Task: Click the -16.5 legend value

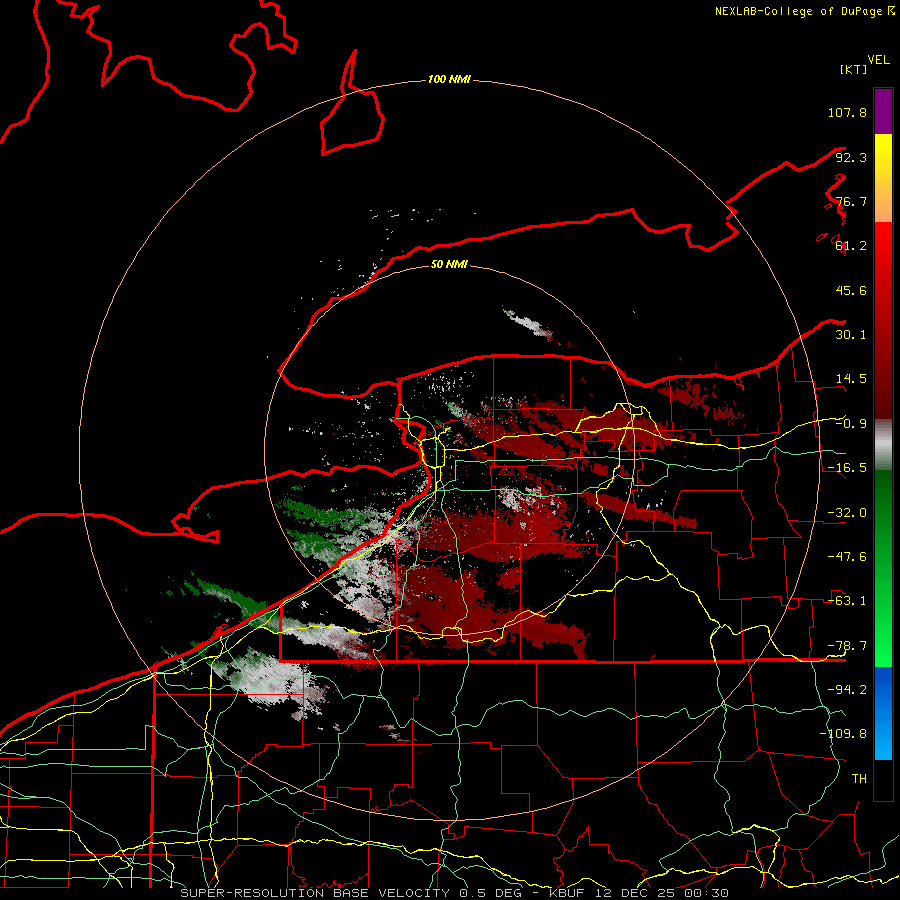Action: point(847,468)
